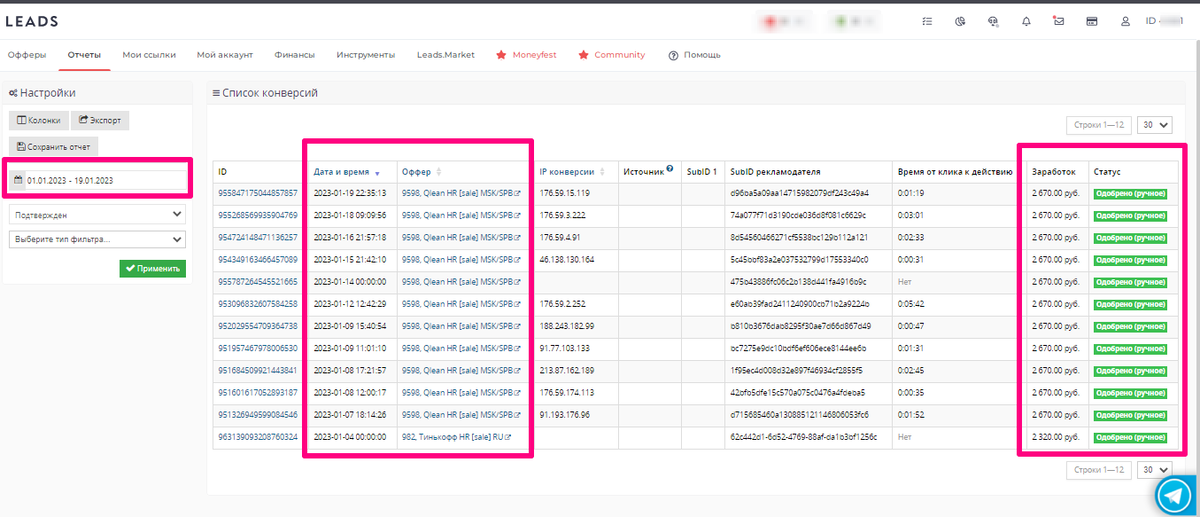Open Qlean HR offer link in 2023-01-12 12:42:29 row
The image size is (1200, 517).
tap(457, 303)
